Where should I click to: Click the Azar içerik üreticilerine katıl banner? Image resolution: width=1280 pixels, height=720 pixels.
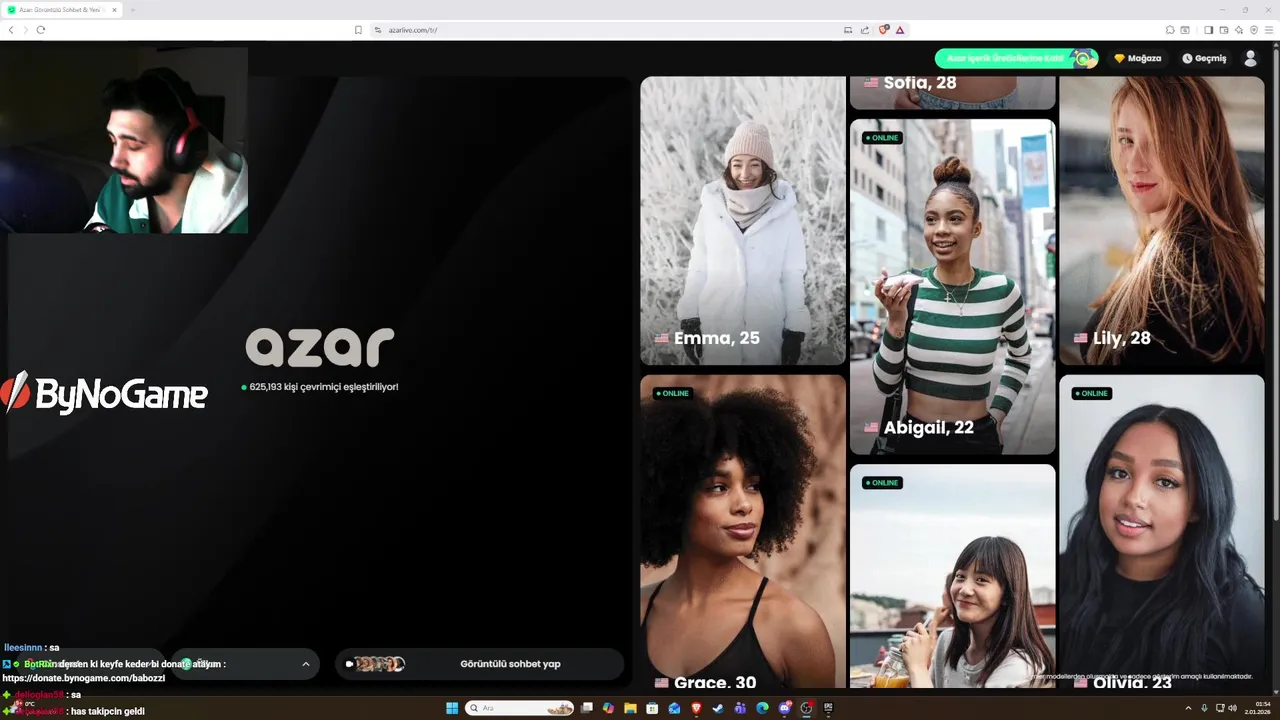tap(1016, 59)
